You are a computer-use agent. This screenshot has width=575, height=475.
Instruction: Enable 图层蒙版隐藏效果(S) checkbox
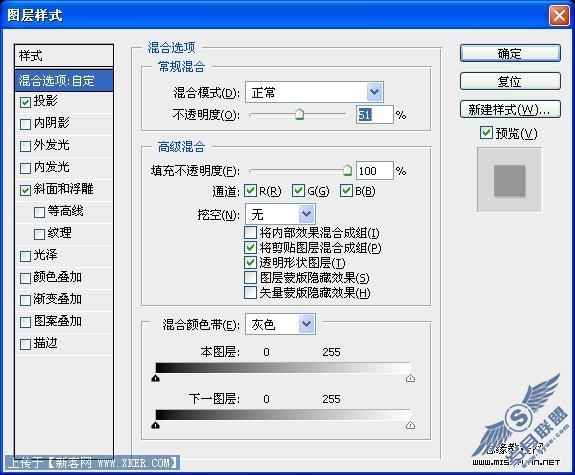point(250,278)
